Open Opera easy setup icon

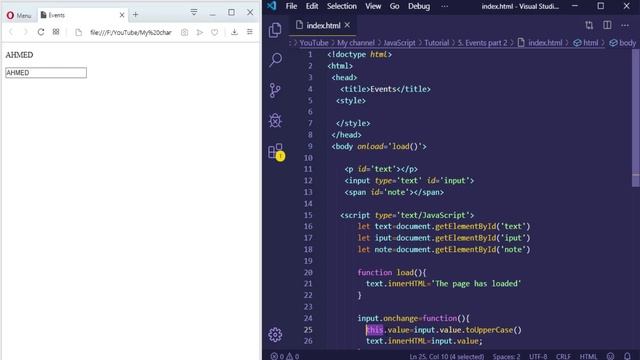click(250, 32)
